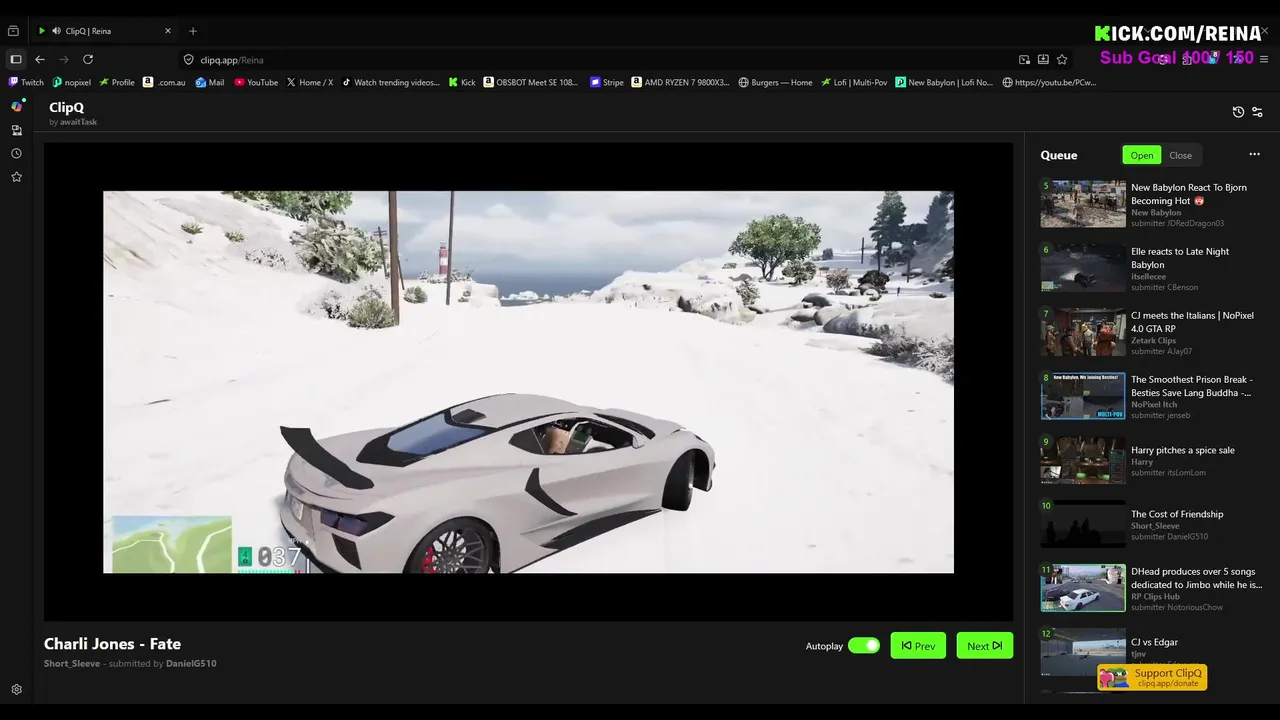Screen dimensions: 1280x720
Task: Select thumbnail of New Babylon React To Bjorn
Action: coord(1083,204)
